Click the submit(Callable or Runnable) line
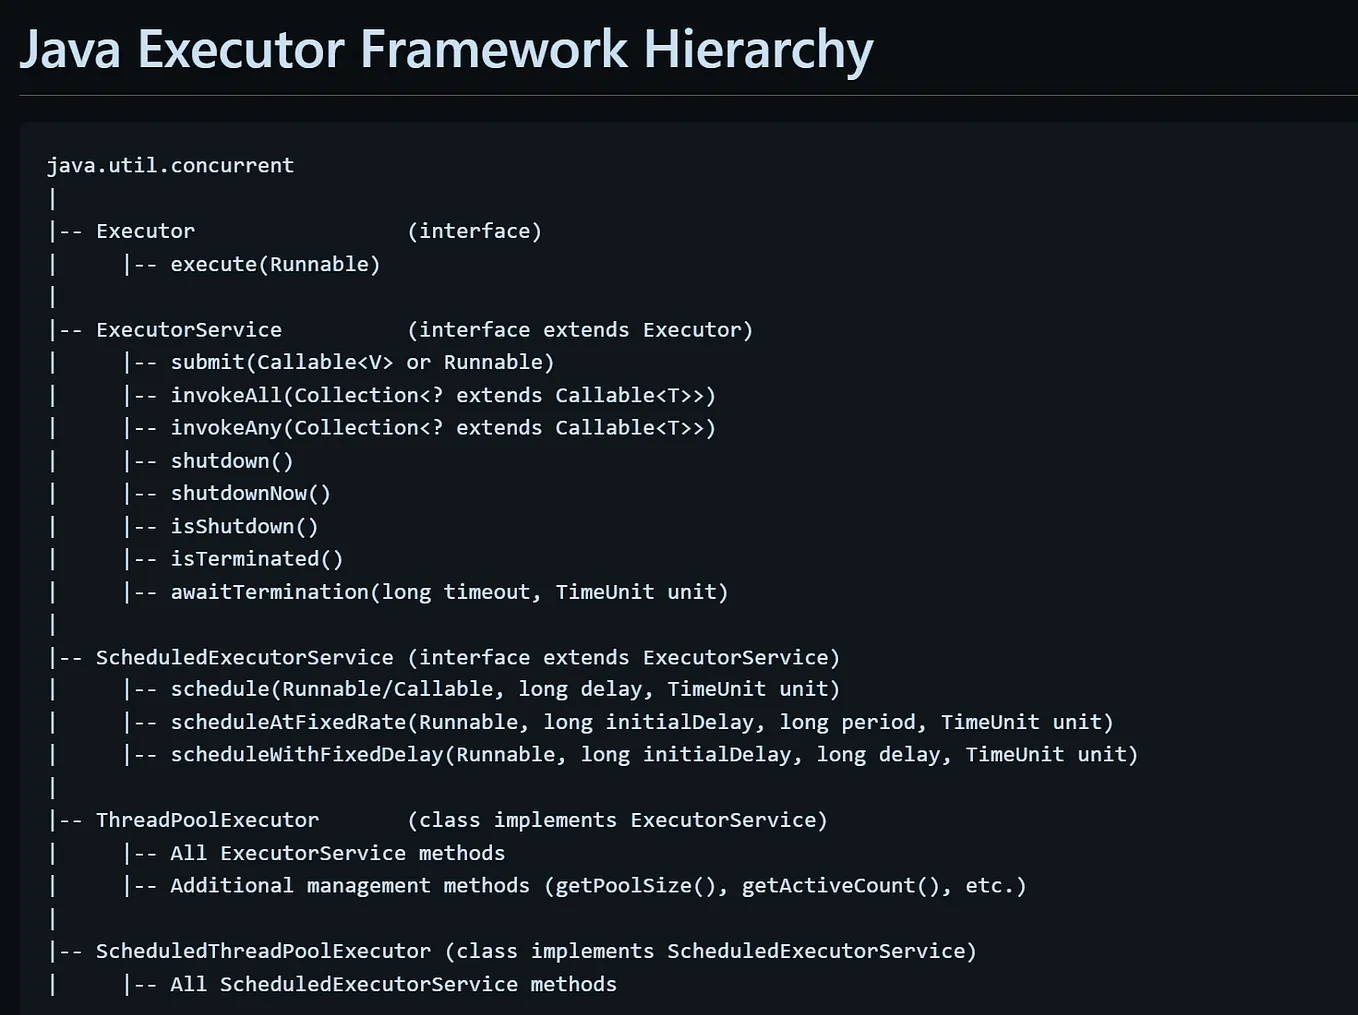 pos(363,362)
